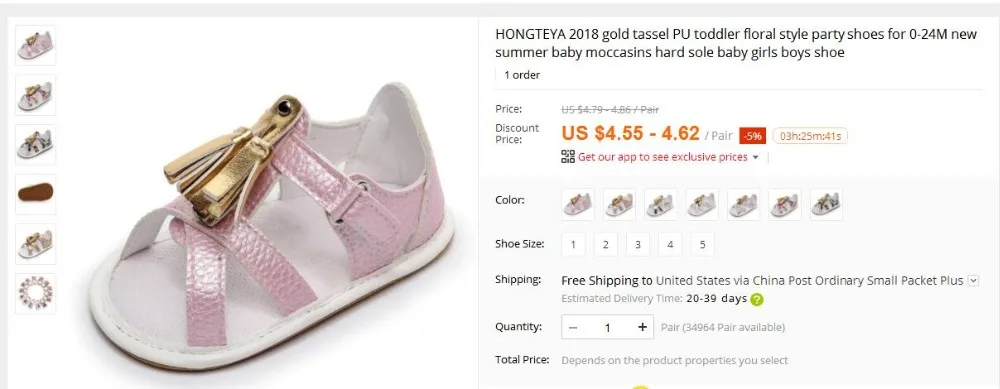Choose the fourth color option swatch
1000x389 pixels.
(702, 205)
